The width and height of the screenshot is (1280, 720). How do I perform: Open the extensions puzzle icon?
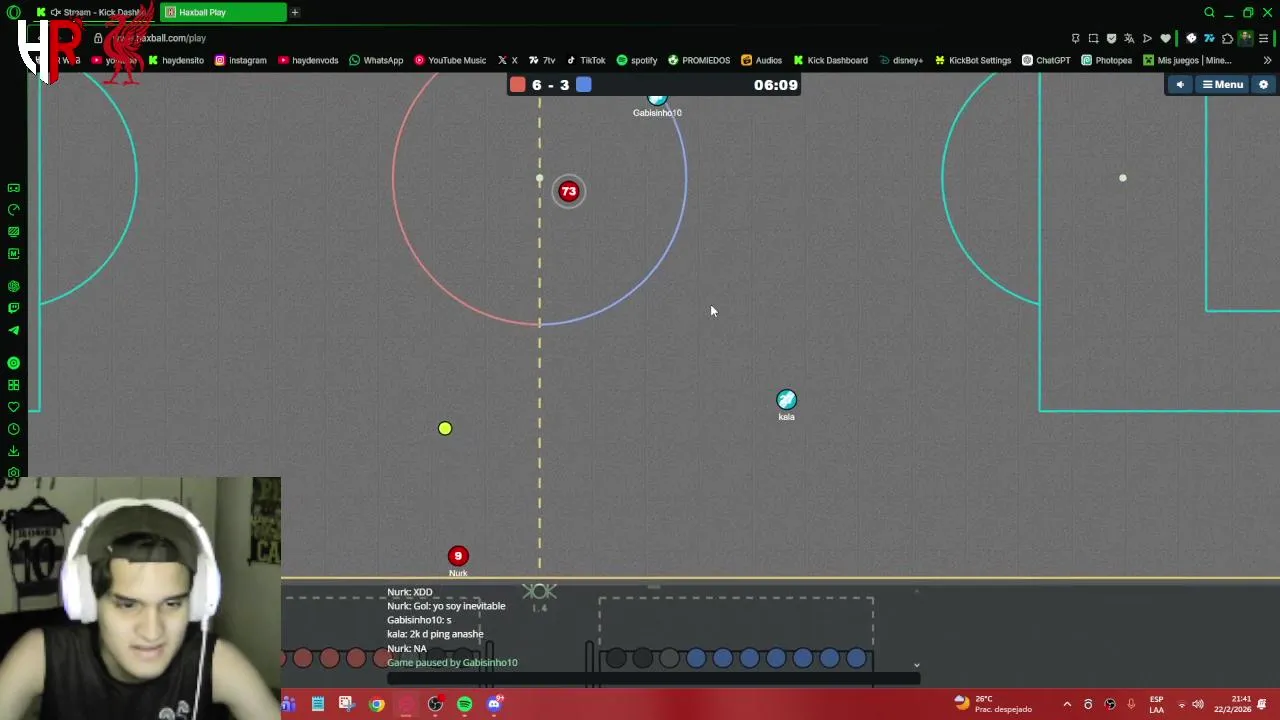tap(1227, 38)
